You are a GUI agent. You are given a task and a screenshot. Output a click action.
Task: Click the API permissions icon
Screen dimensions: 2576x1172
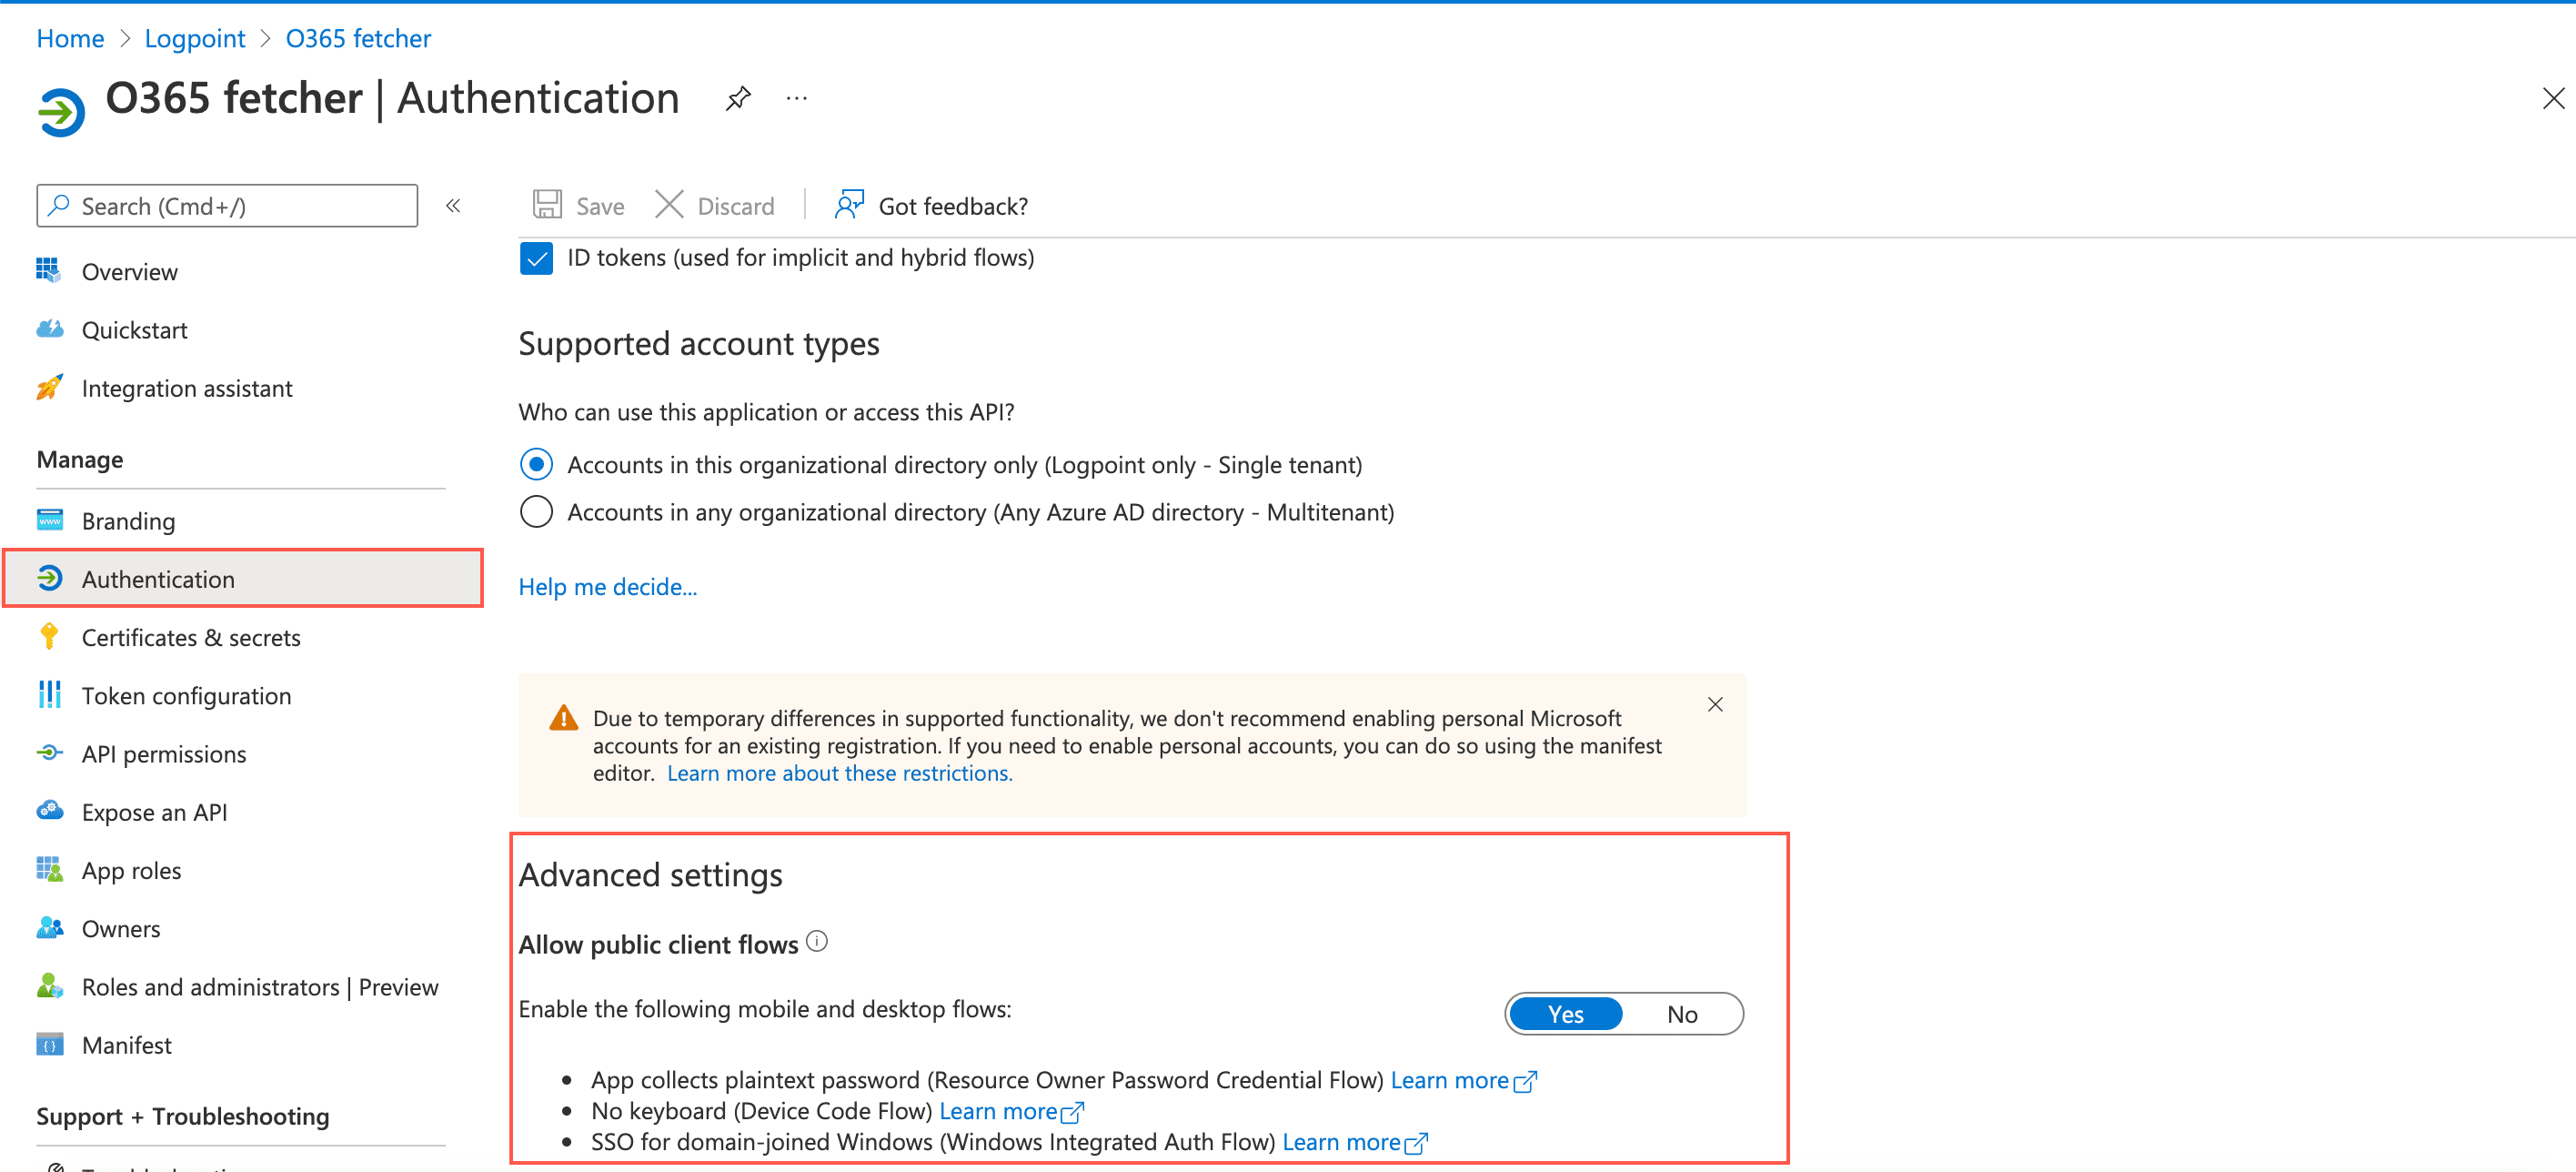pos(48,753)
